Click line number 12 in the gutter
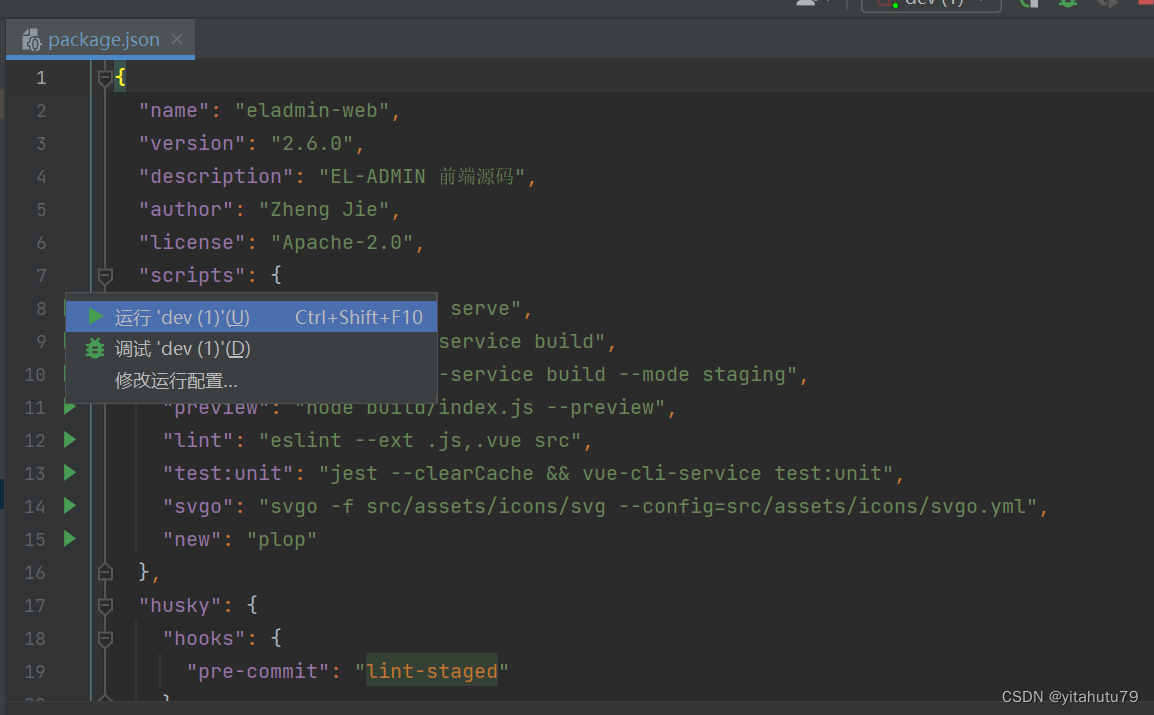 point(35,439)
